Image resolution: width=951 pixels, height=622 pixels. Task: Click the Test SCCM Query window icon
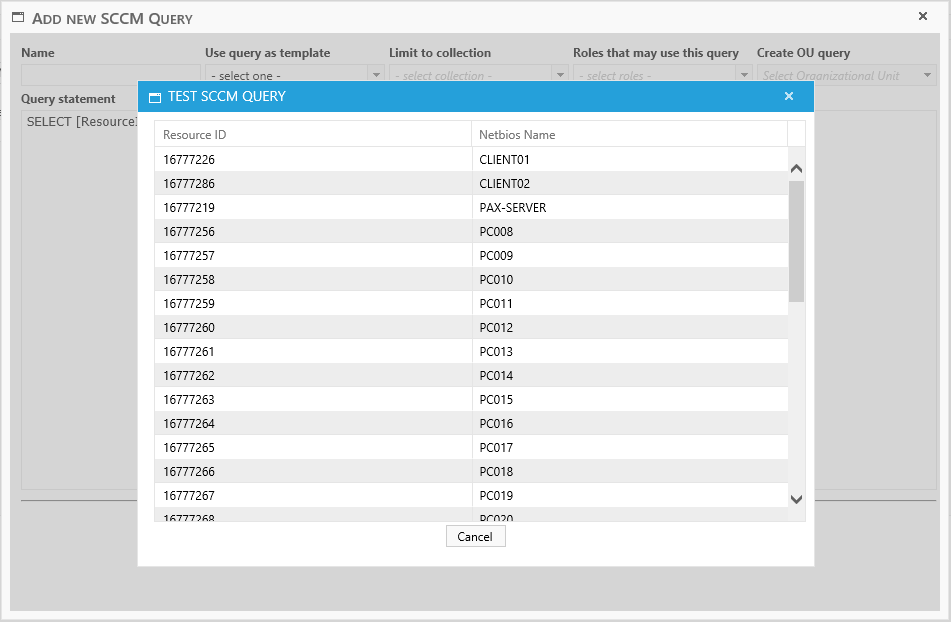pyautogui.click(x=154, y=97)
